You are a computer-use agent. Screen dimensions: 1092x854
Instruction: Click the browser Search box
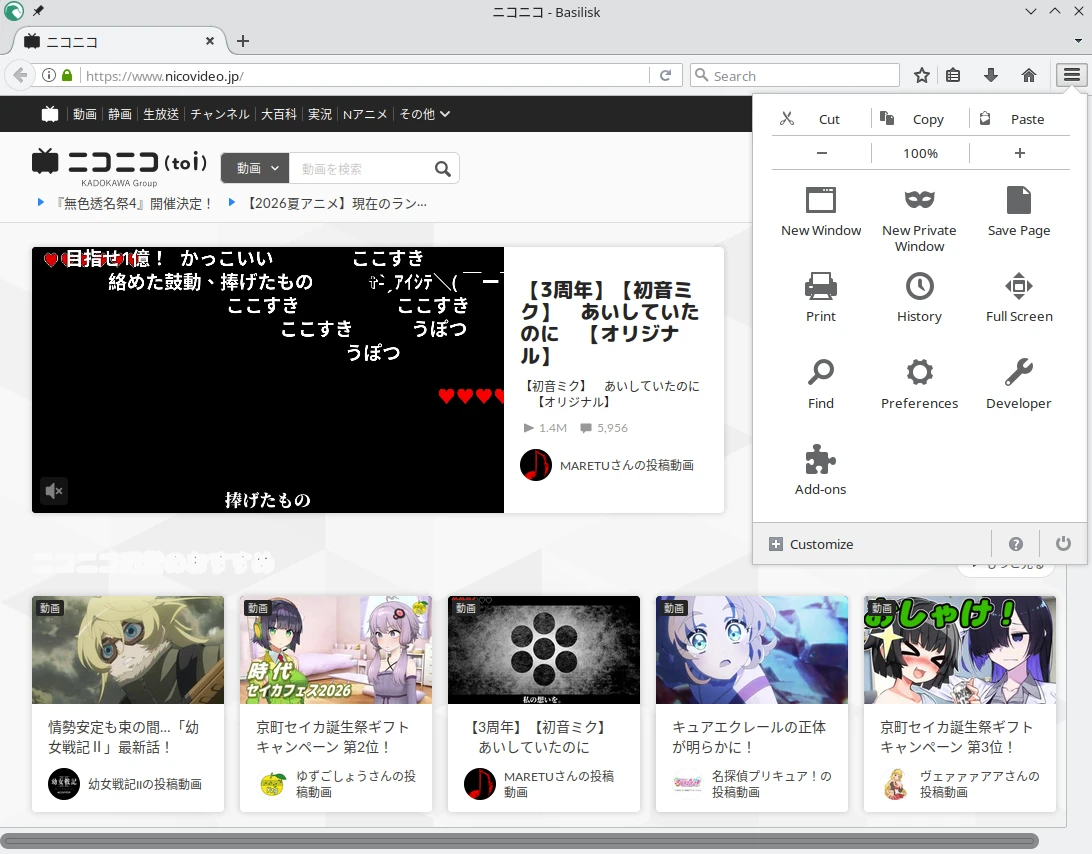[x=795, y=76]
